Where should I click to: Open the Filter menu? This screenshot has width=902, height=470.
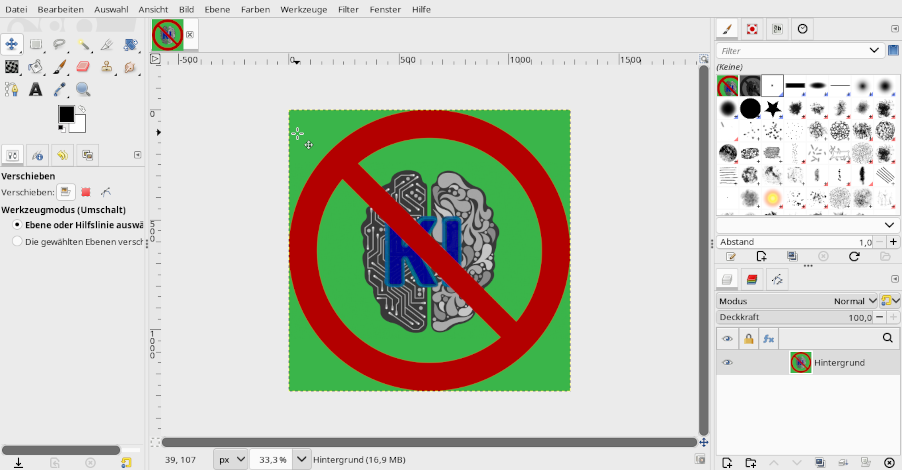348,8
